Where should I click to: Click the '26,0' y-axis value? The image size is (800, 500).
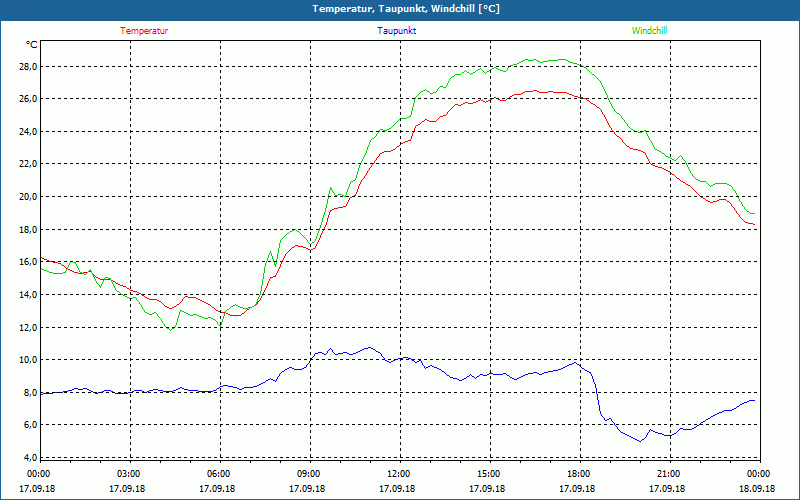(x=28, y=98)
